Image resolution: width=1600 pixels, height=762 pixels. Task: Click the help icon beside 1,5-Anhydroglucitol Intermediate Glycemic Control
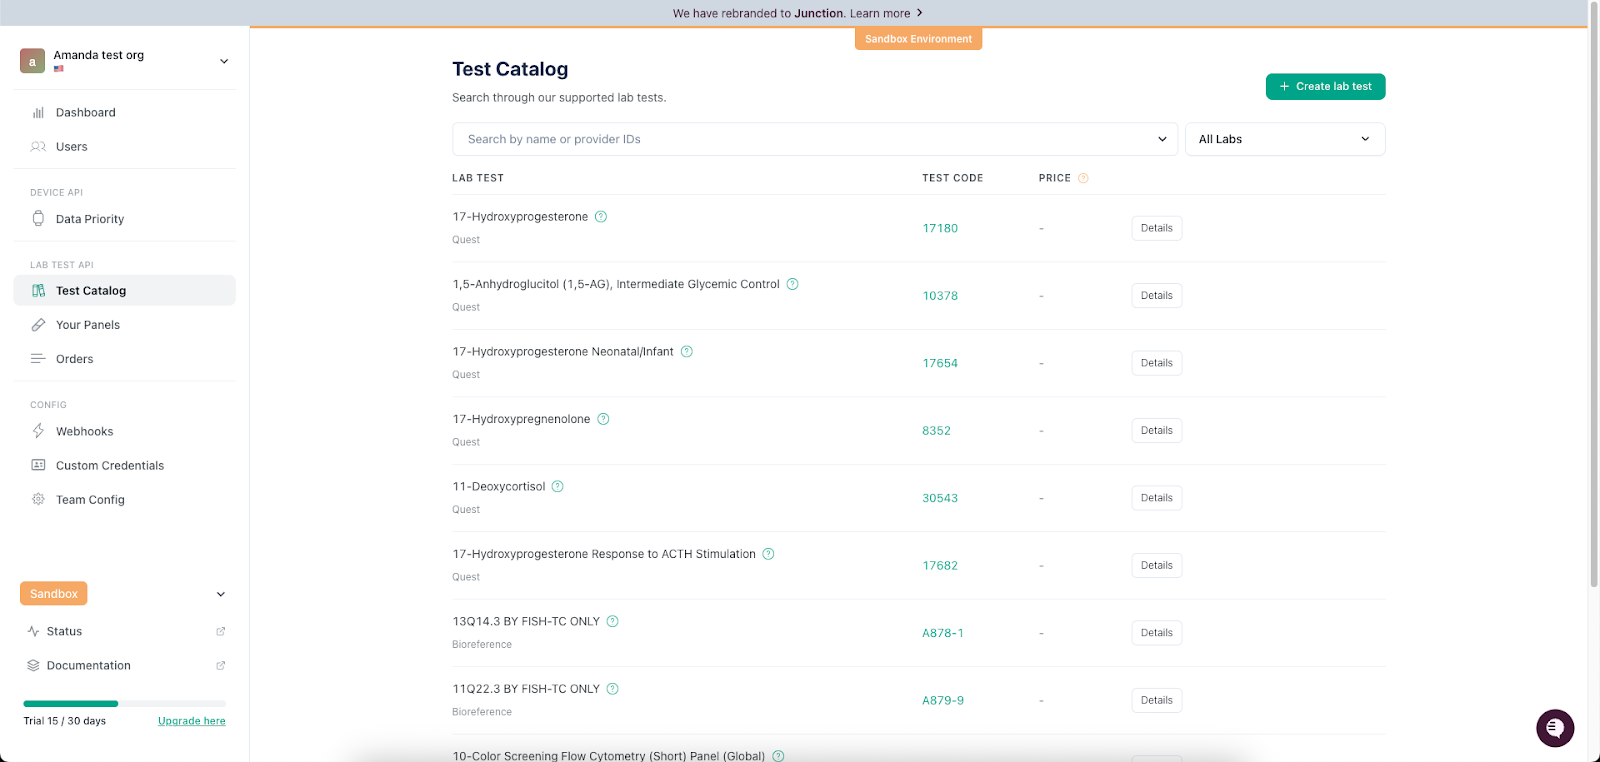pyautogui.click(x=792, y=284)
